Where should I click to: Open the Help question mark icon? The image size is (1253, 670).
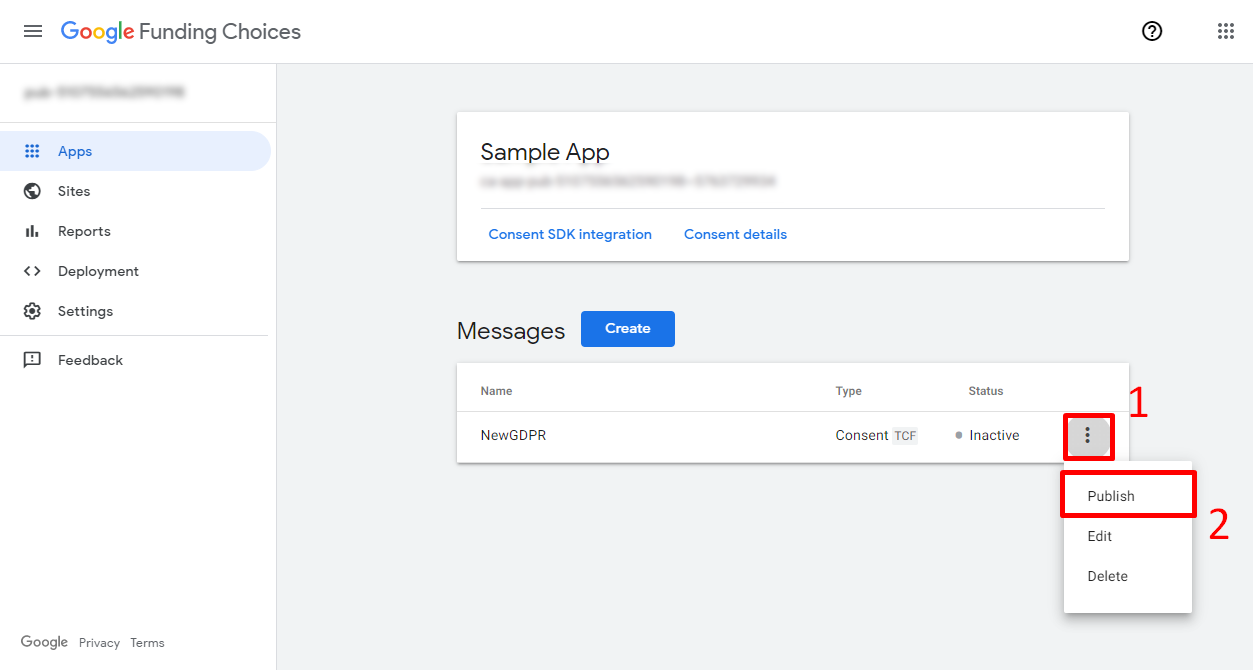point(1152,31)
